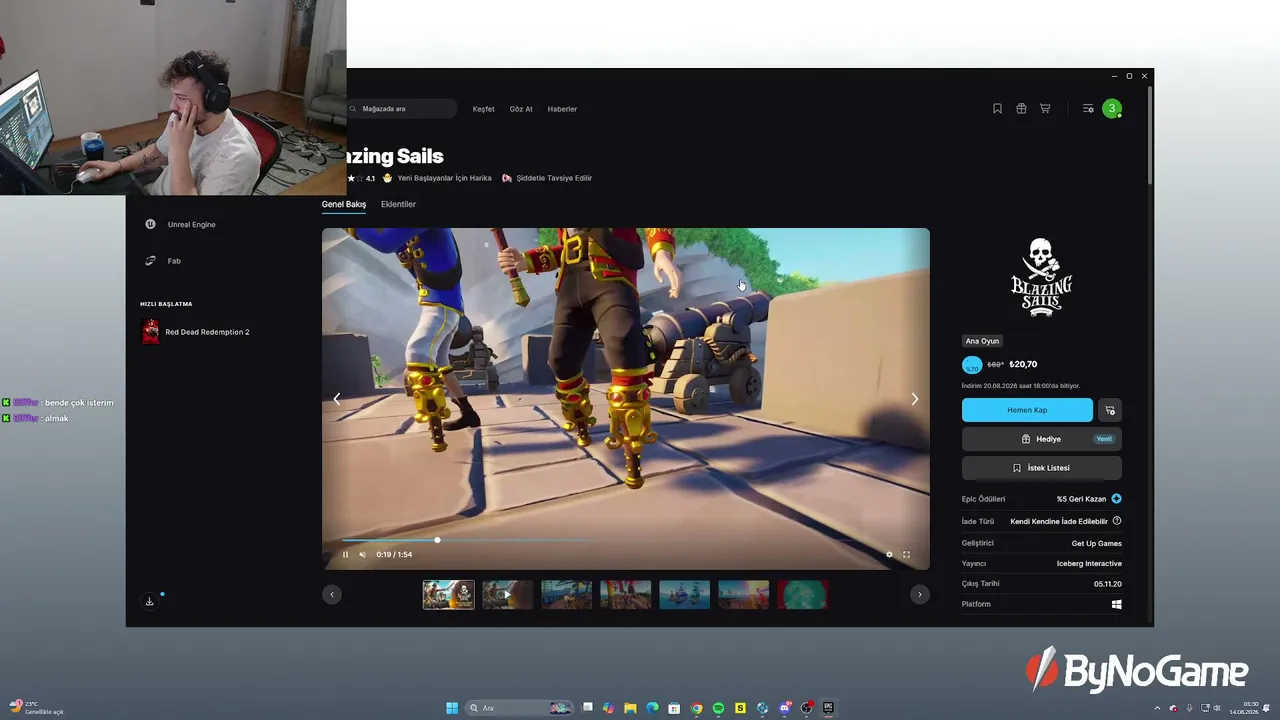Pause the trailer video
1280x720 pixels.
pos(345,554)
